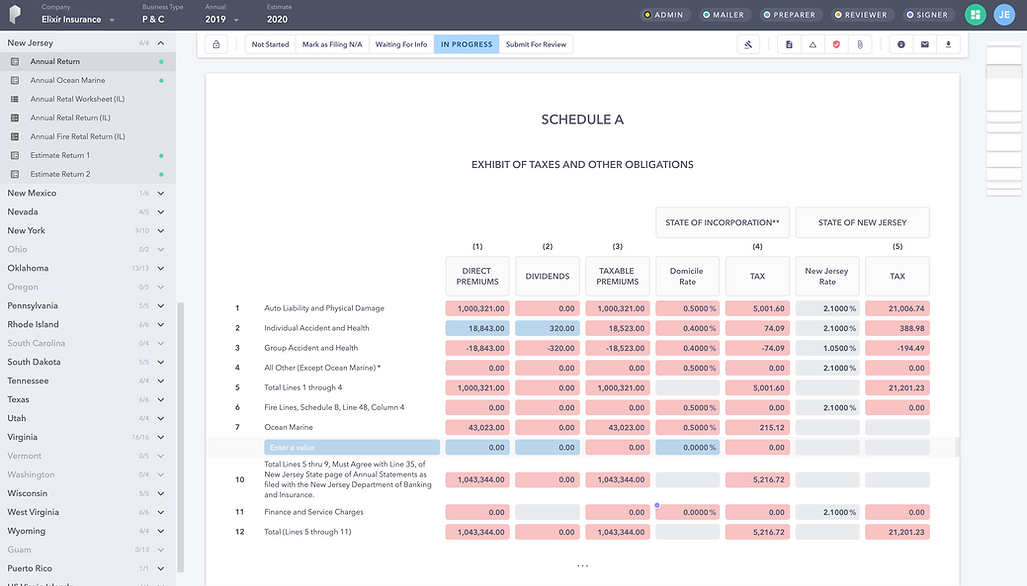Screen dimensions: 1027x586
Task: Click the form icon beside Annual Retal Return (IL)
Action: [x=14, y=118]
